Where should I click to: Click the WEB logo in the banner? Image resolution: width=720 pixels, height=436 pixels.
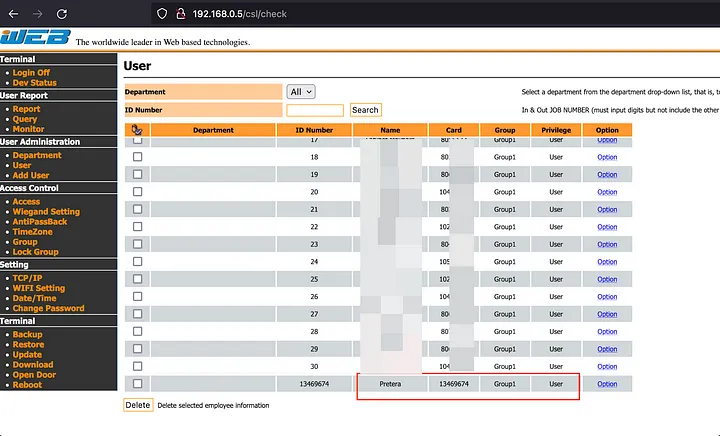35,38
